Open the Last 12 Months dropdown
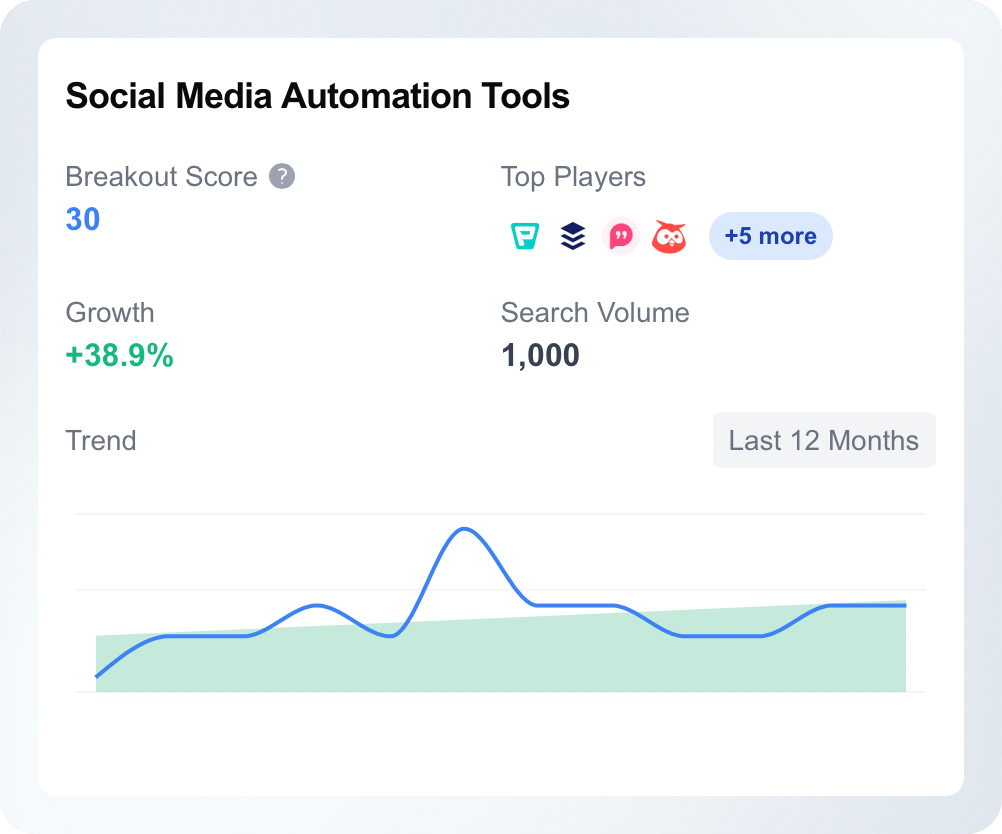 point(824,440)
